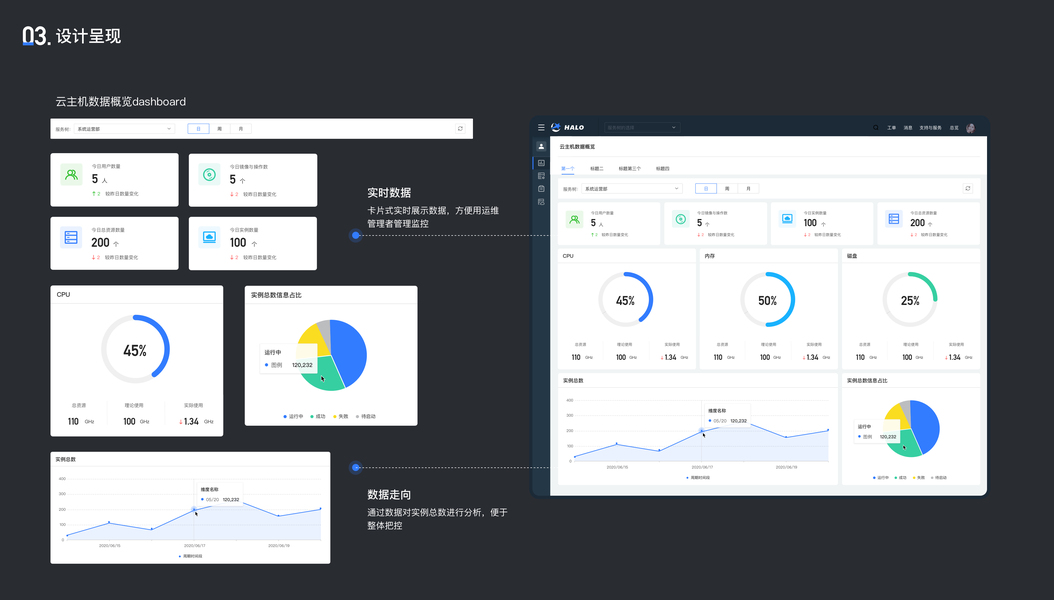Image resolution: width=1054 pixels, height=600 pixels.
Task: Select 月 in the HALO date range toggle
Action: (748, 189)
